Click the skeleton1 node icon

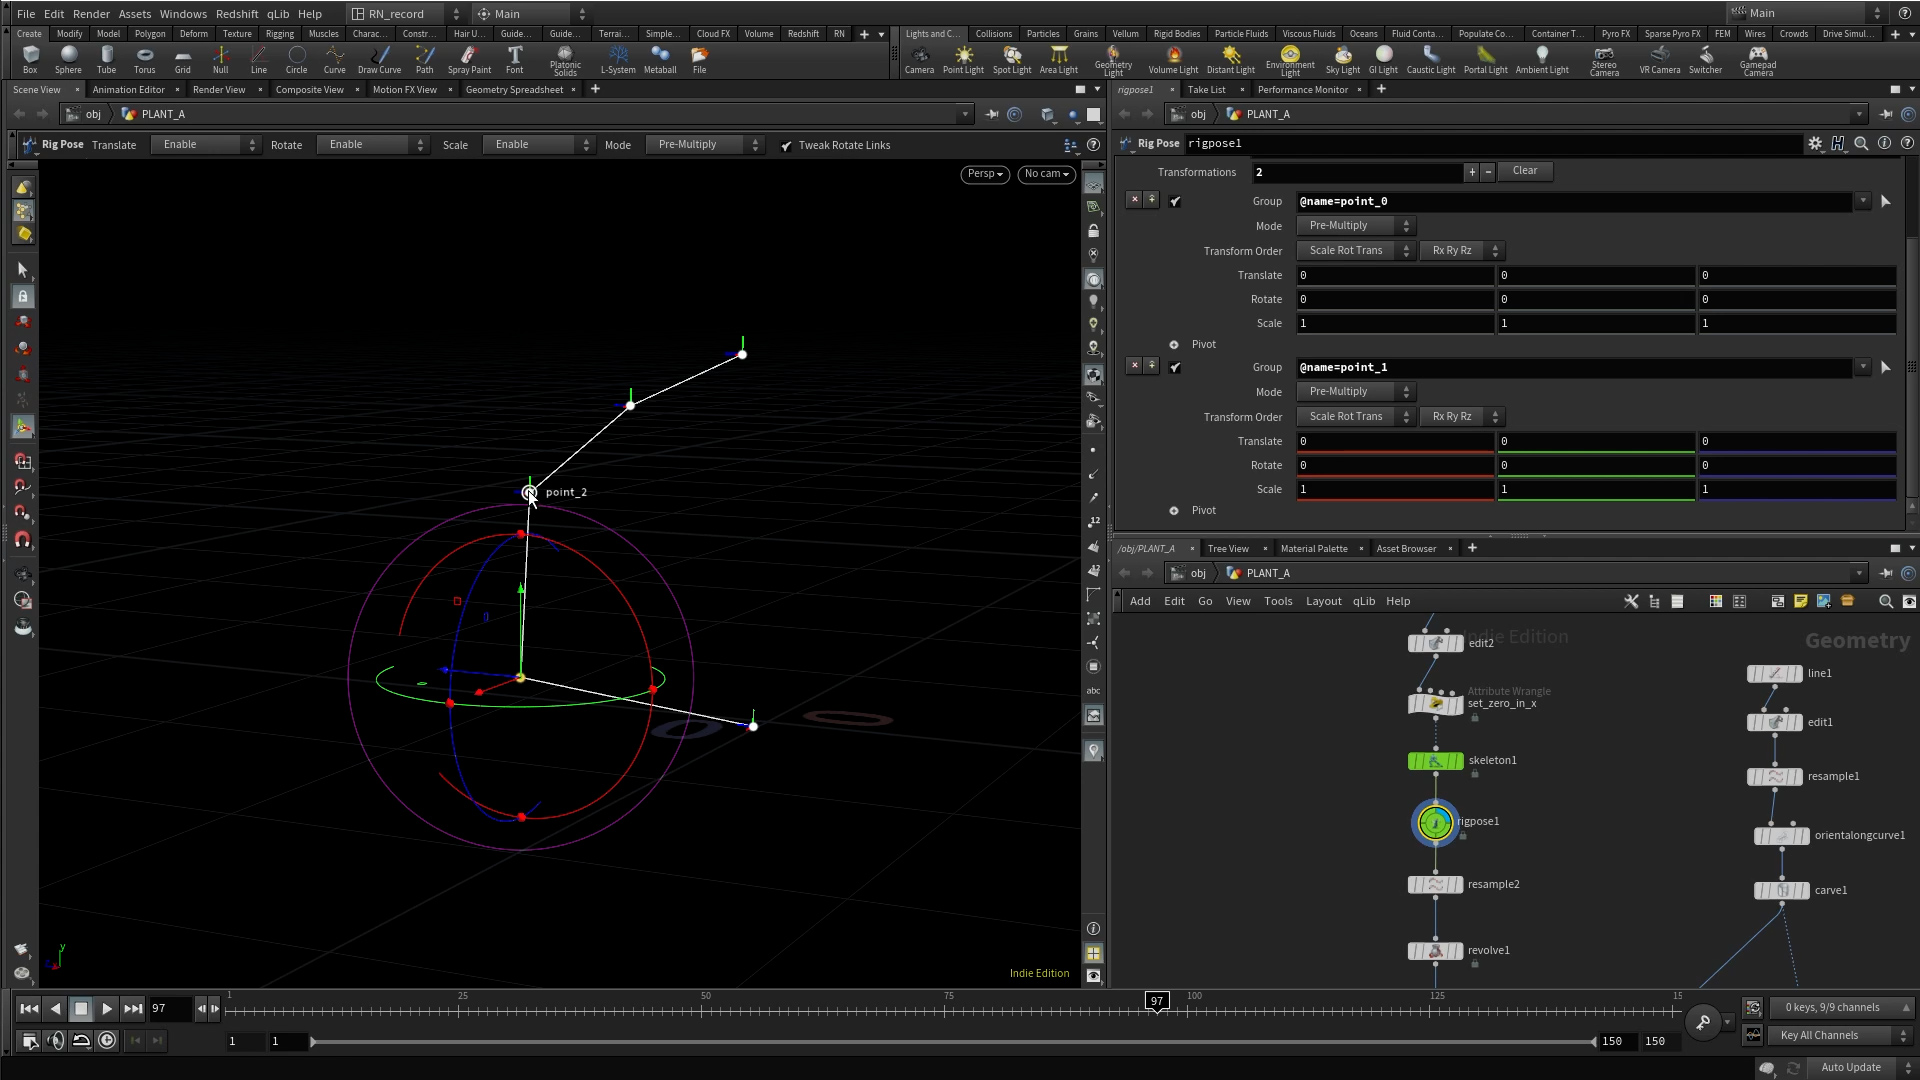pos(1435,762)
